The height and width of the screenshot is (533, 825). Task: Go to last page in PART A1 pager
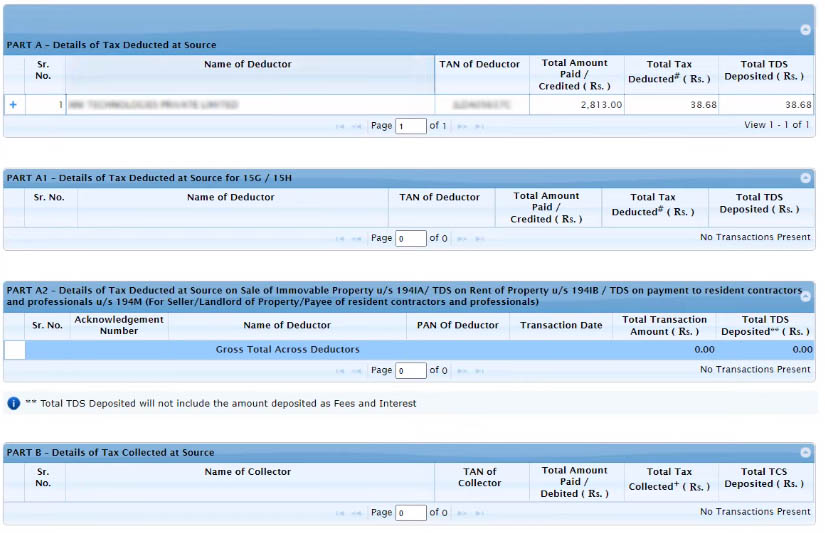[x=479, y=239]
